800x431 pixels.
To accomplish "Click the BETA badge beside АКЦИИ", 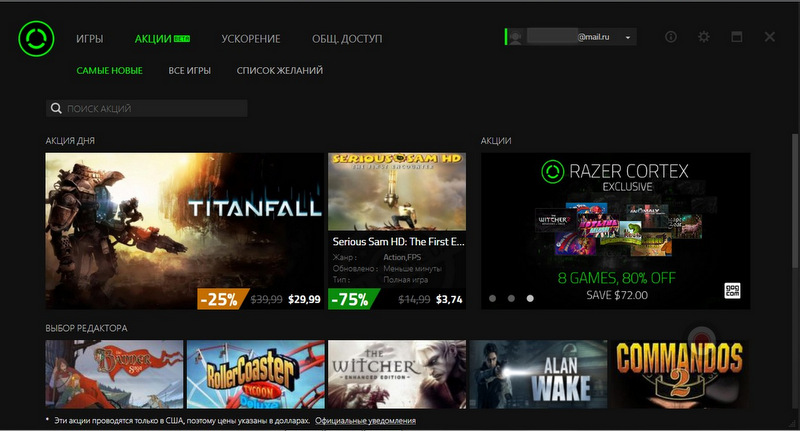I will click(x=182, y=39).
